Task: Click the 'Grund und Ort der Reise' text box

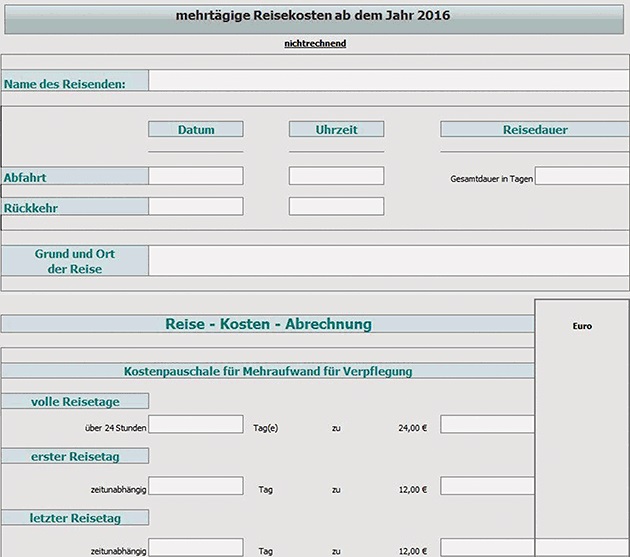Action: click(389, 261)
